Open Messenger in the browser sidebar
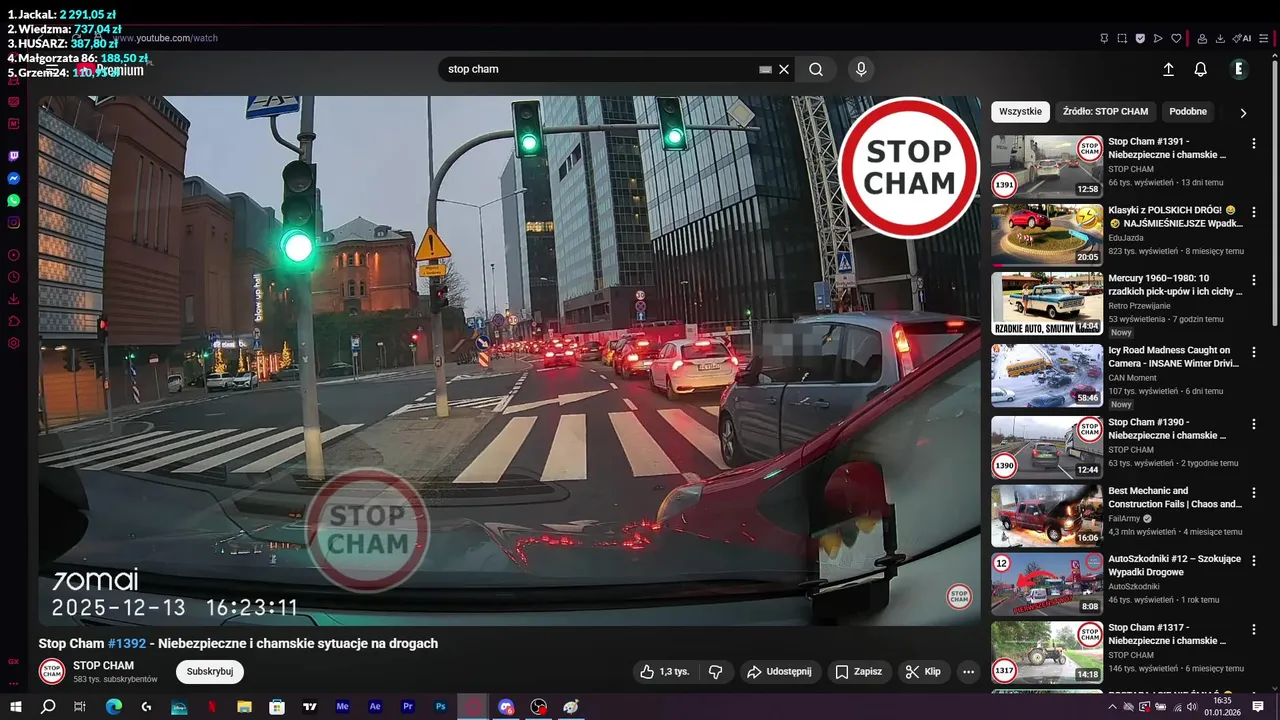Image resolution: width=1280 pixels, height=720 pixels. (x=14, y=178)
